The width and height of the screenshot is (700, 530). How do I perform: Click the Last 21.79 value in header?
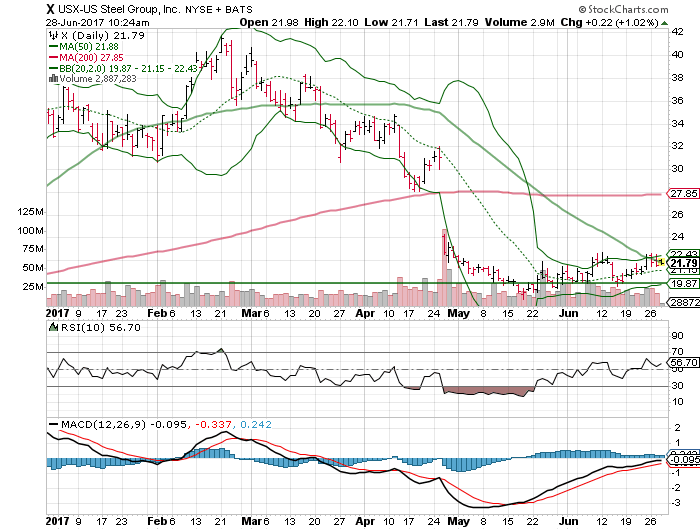(451, 22)
